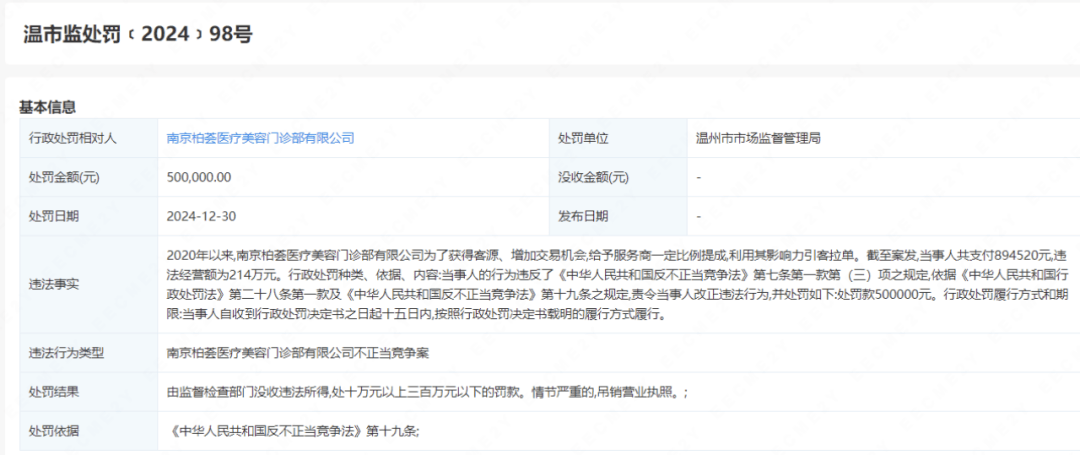Image resolution: width=1080 pixels, height=455 pixels.
Task: Select the 基本信息 section heading
Action: (x=48, y=107)
